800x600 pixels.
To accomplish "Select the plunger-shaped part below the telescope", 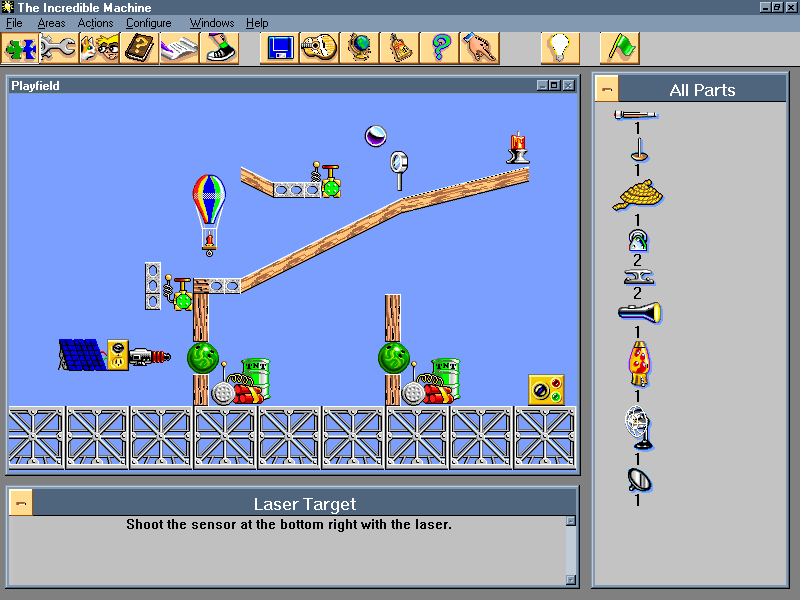I will (x=639, y=151).
